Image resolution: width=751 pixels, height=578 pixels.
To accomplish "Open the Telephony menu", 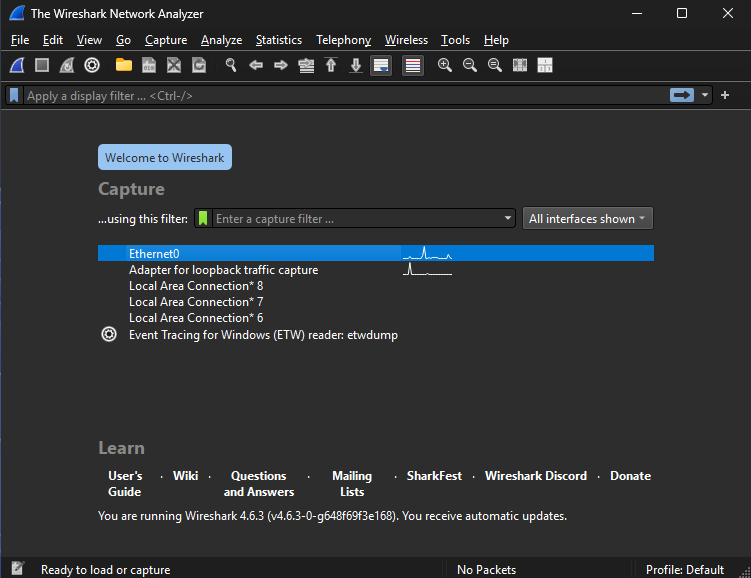I will pos(343,40).
